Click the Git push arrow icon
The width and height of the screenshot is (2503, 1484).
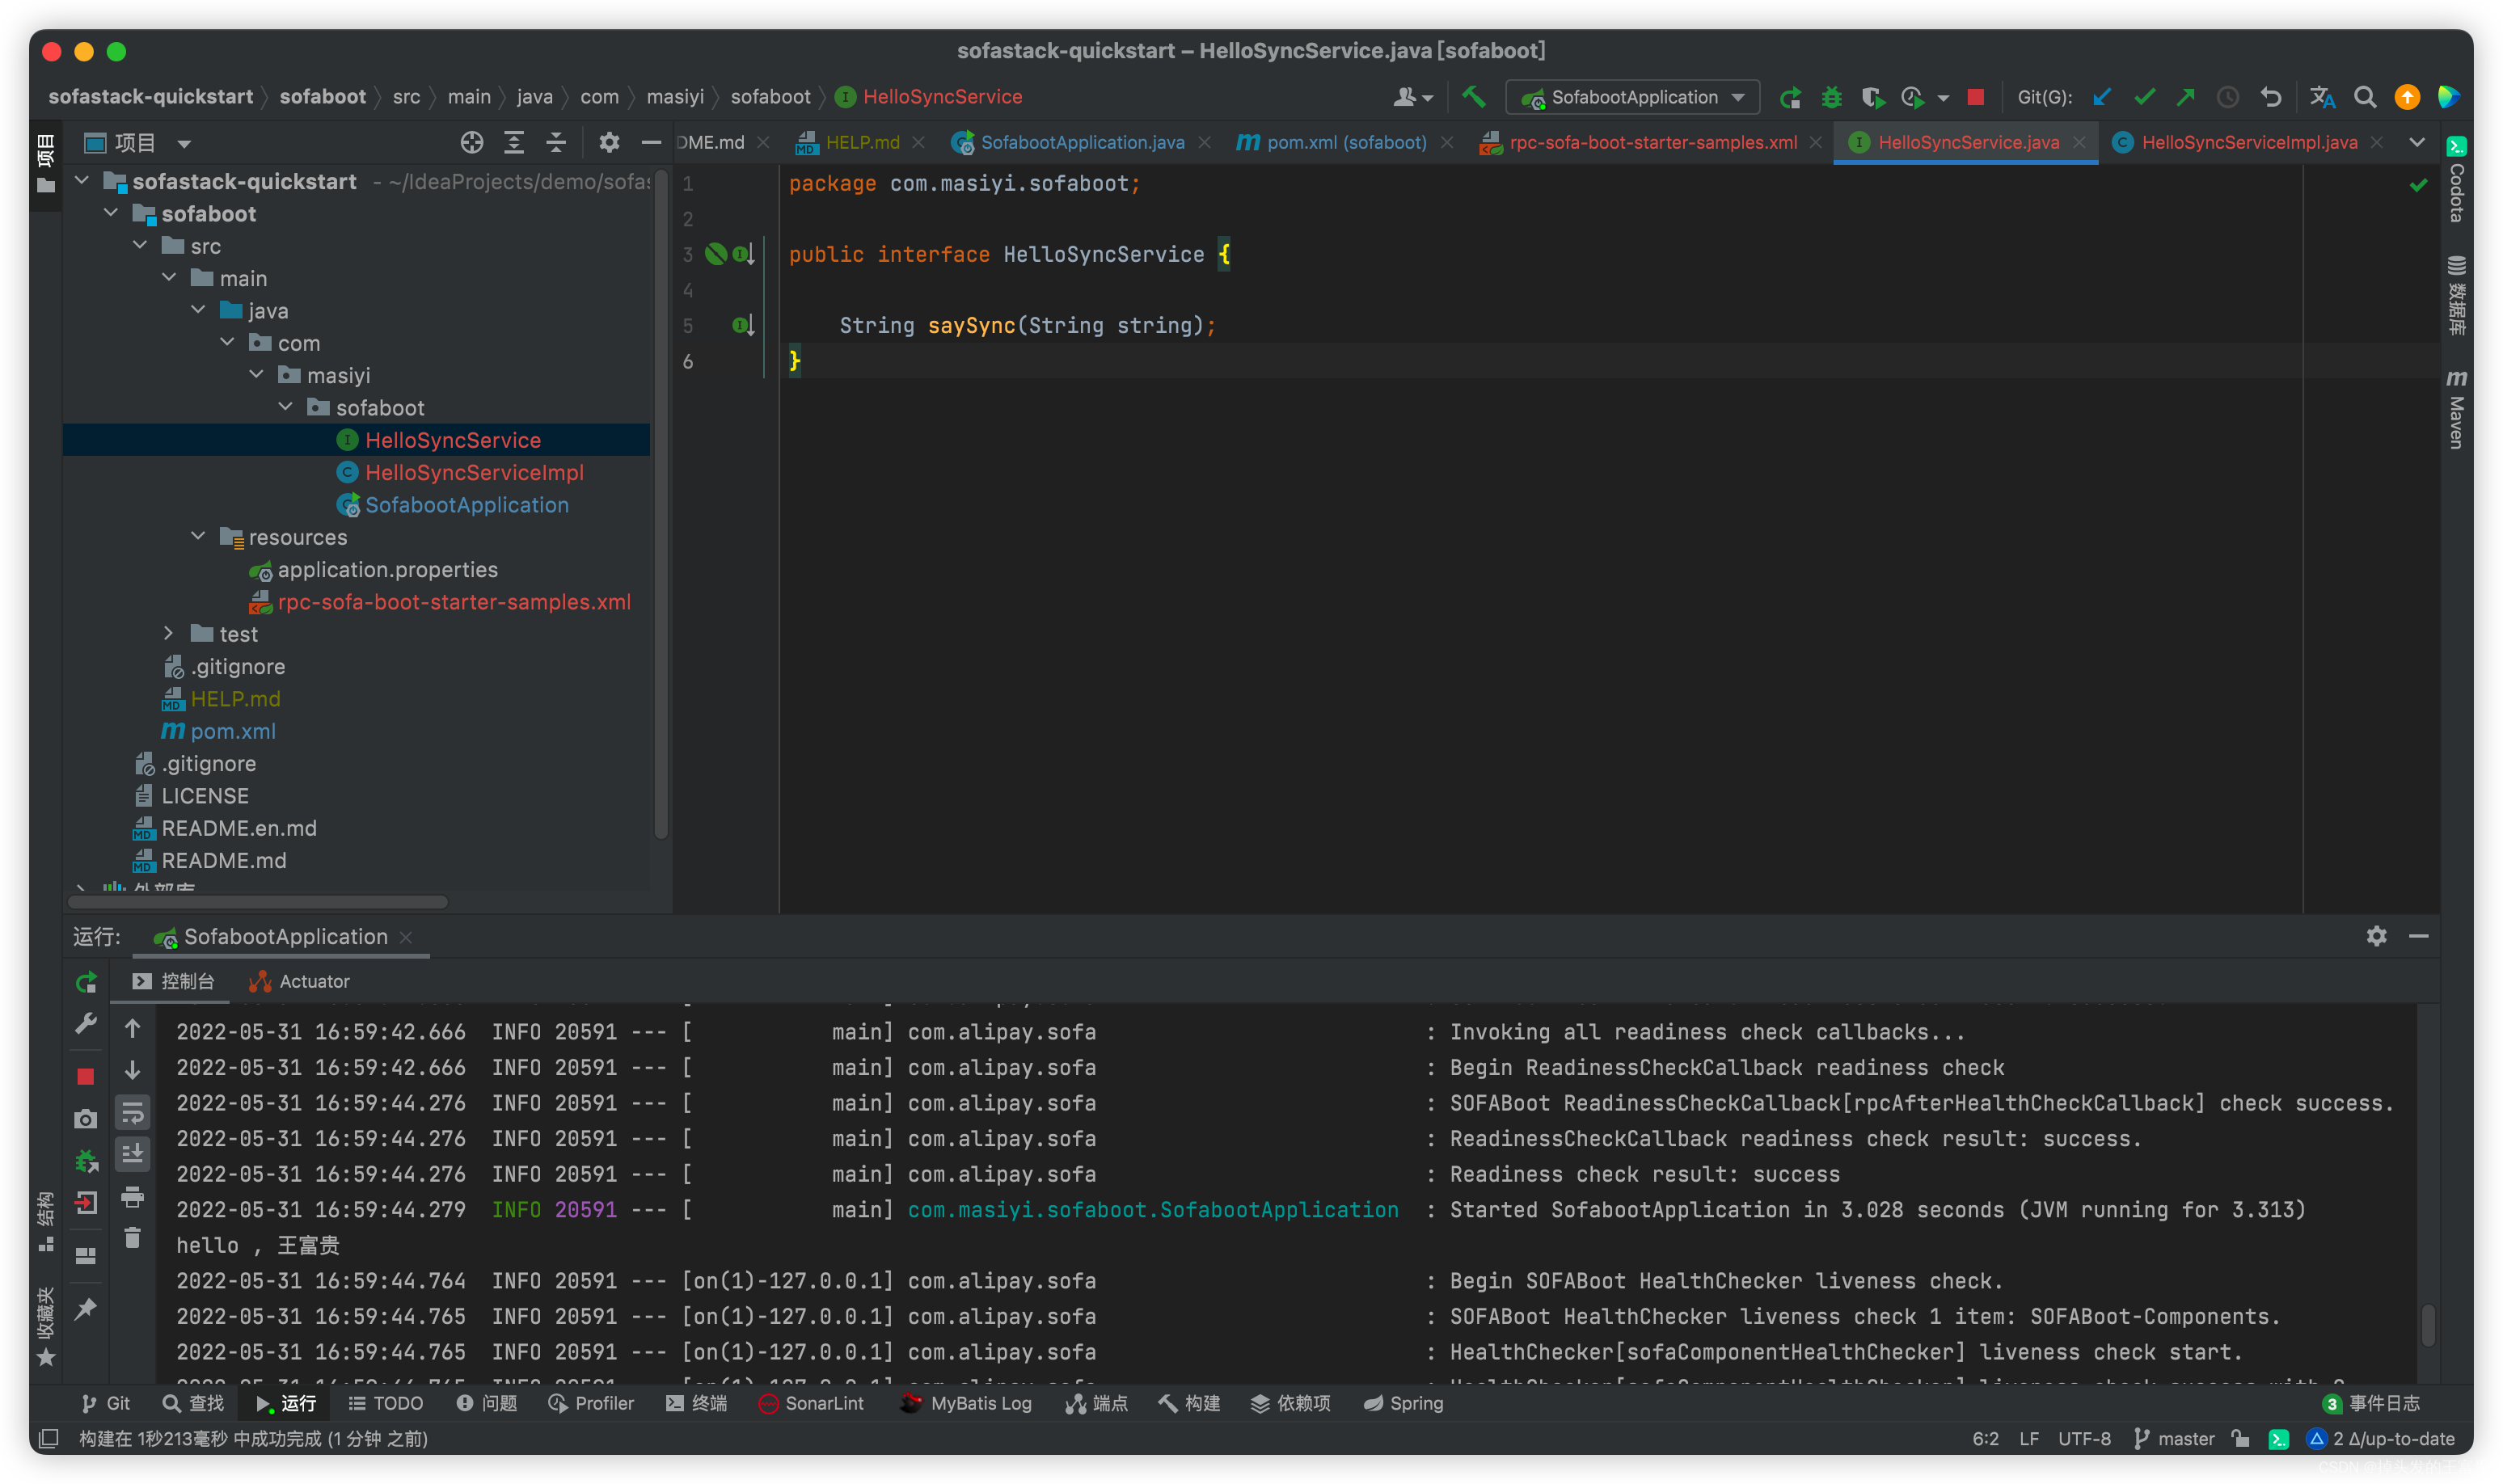pyautogui.click(x=2185, y=97)
